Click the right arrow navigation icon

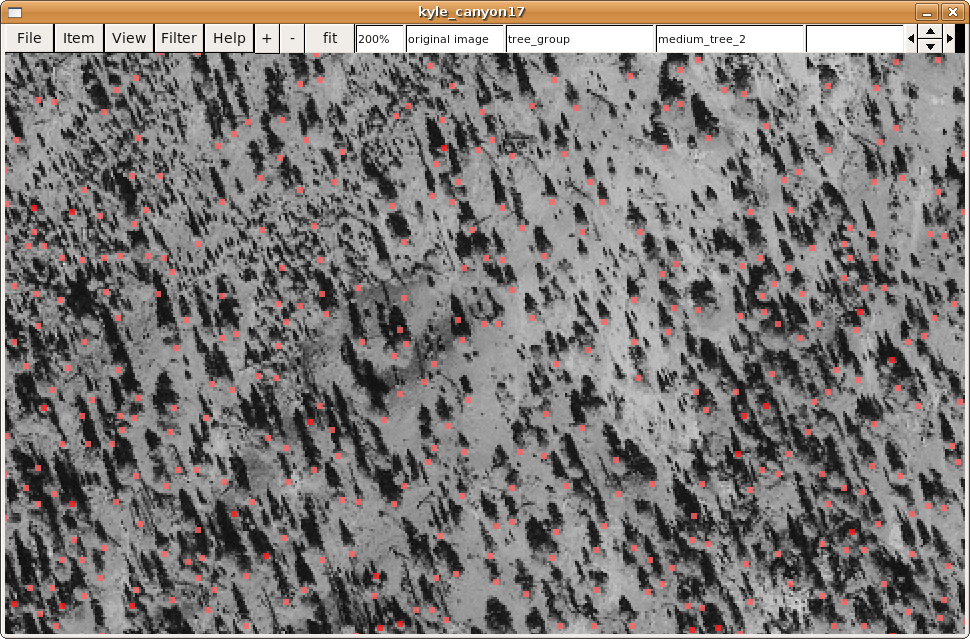[x=950, y=39]
